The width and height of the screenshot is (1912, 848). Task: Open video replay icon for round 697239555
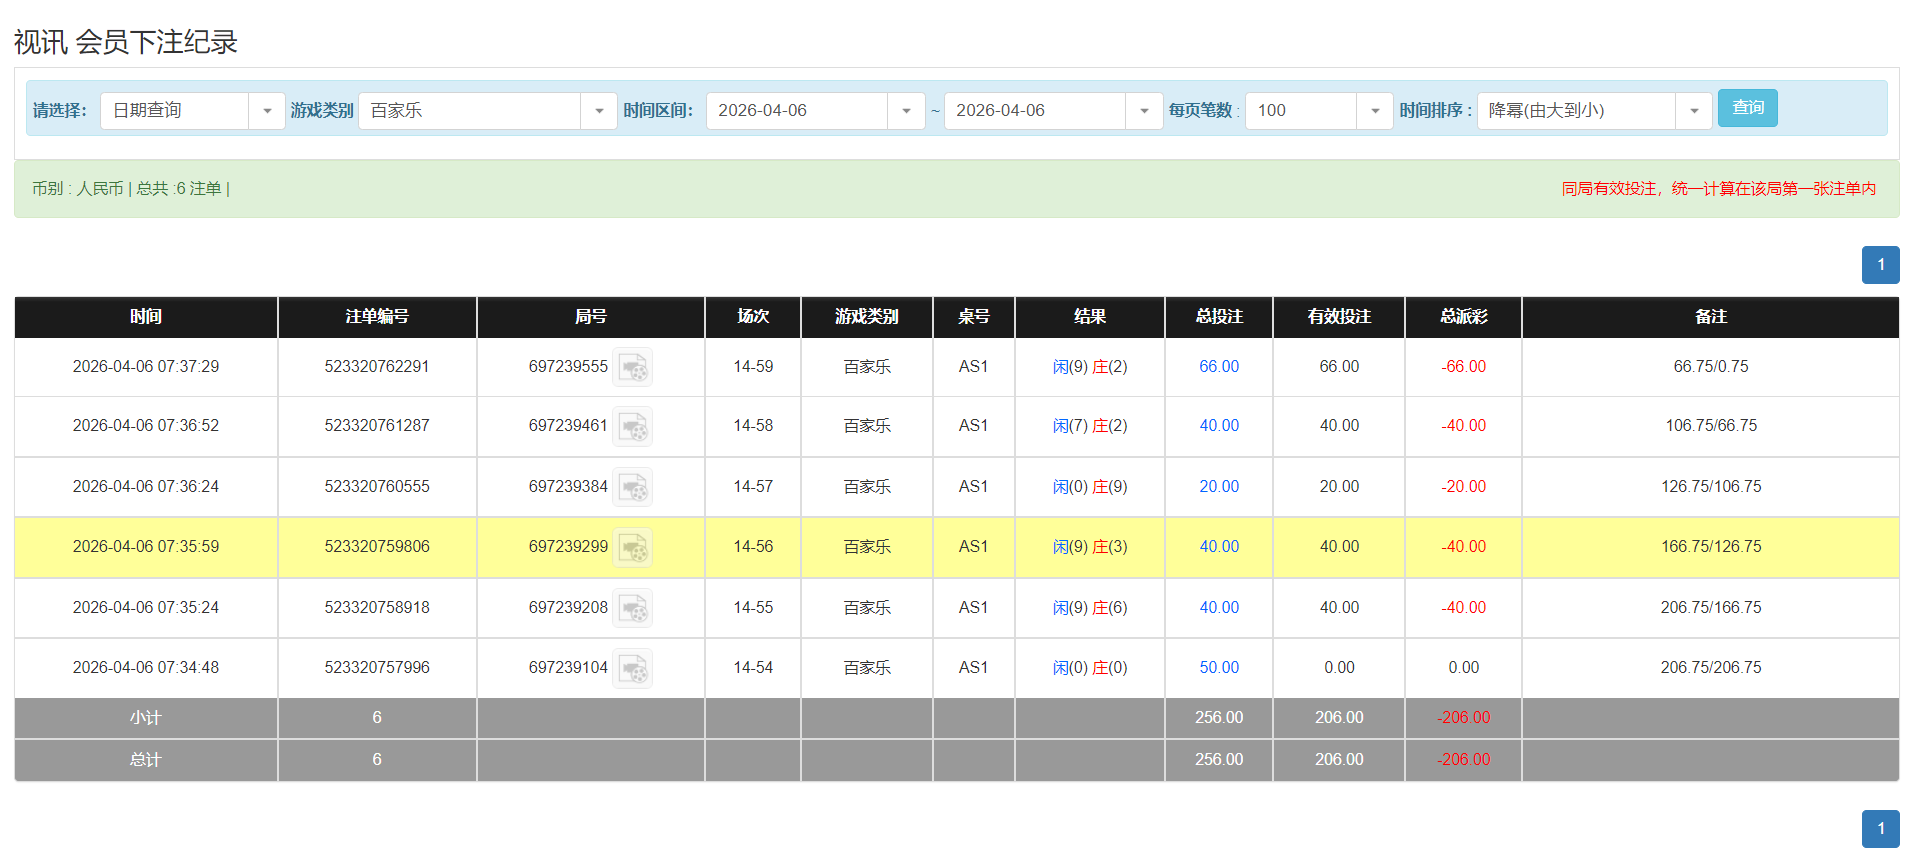[632, 368]
